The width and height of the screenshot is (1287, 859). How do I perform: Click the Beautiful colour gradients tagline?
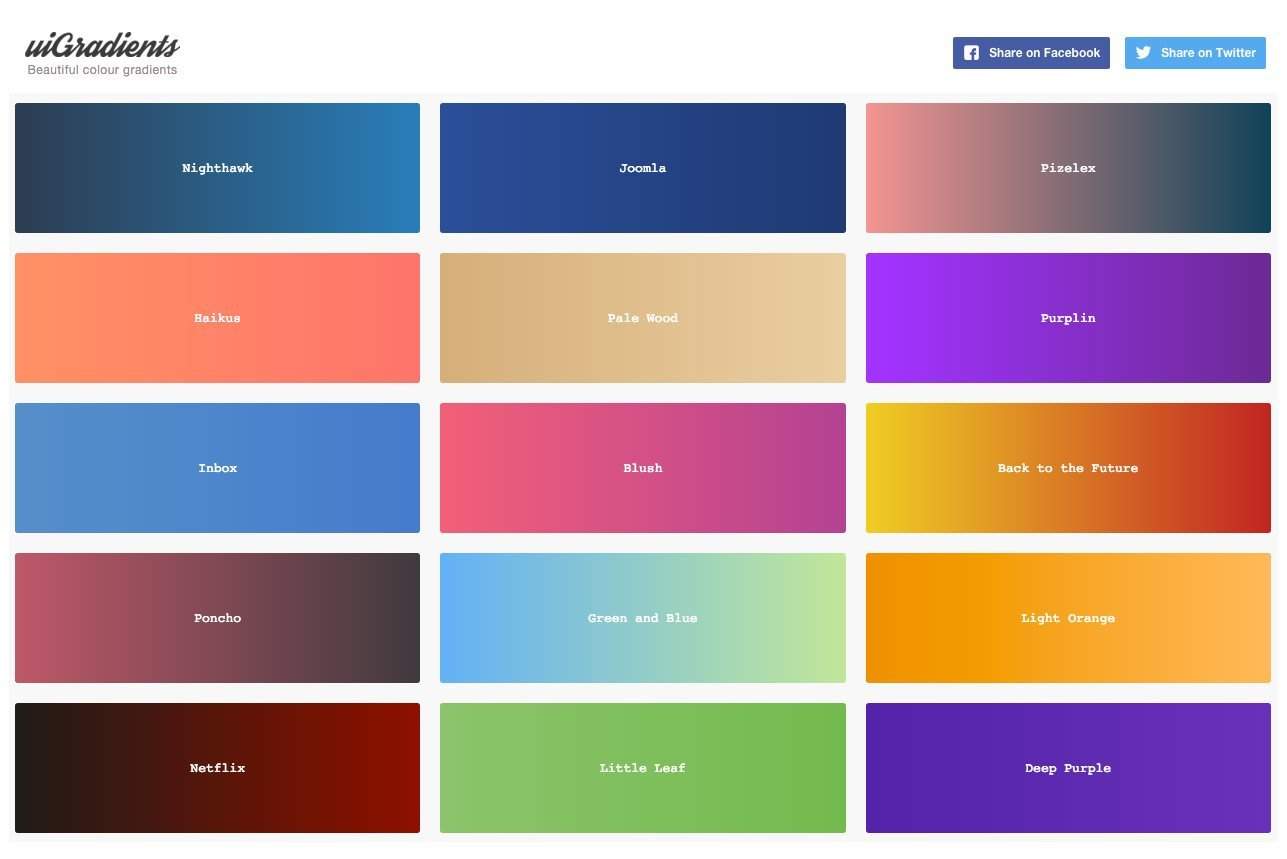tap(102, 70)
